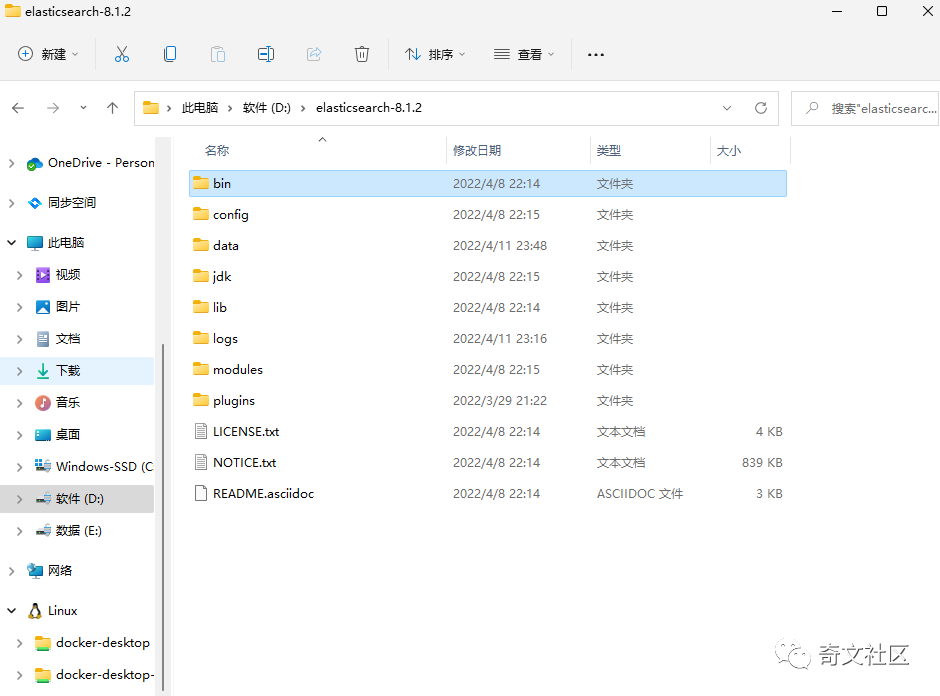Select the Rename icon
This screenshot has width=940, height=696.
(266, 54)
